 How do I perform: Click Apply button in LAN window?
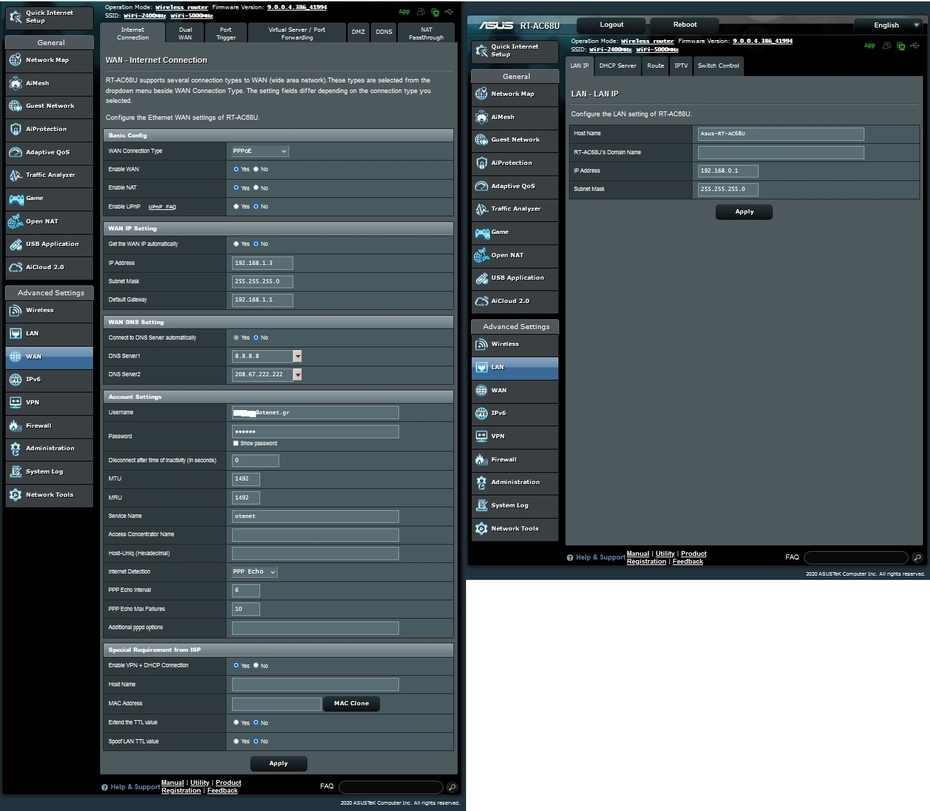tap(744, 212)
